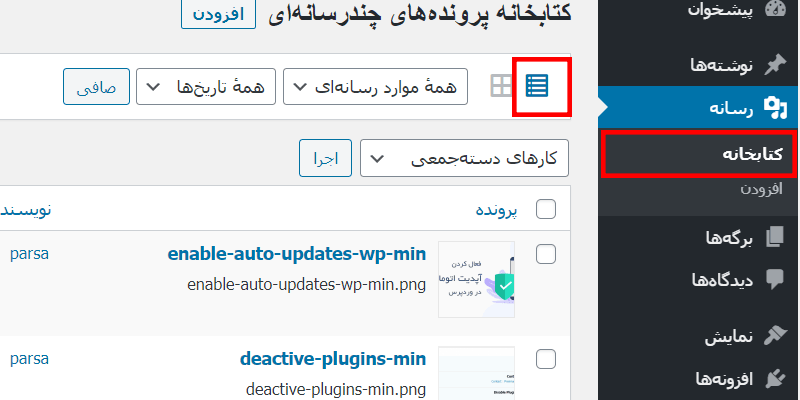Click the Posts (نوشته‌ها) pin icon
The width and height of the screenshot is (800, 400).
776,66
